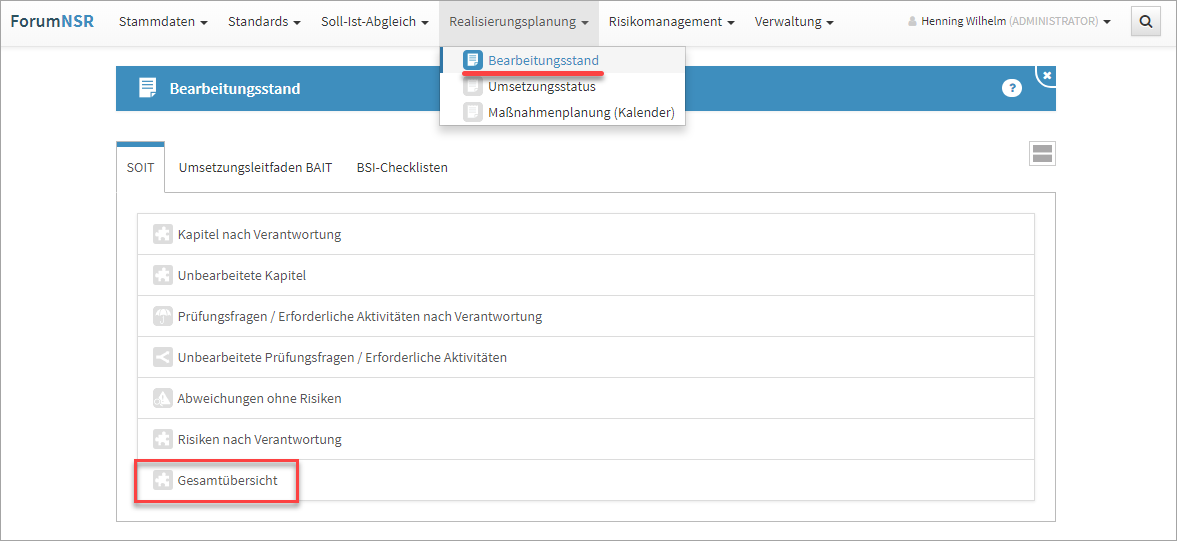Click the icon beside Kapitel nach Verantwortung

coord(162,234)
